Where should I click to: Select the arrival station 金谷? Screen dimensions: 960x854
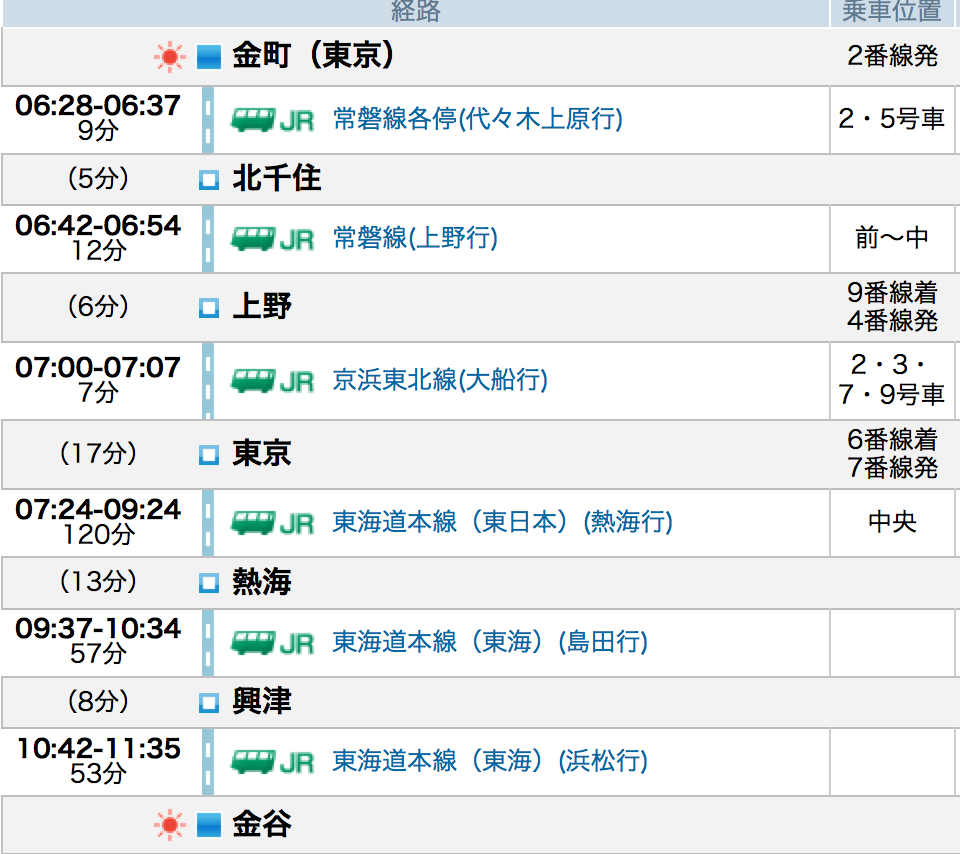pyautogui.click(x=262, y=824)
